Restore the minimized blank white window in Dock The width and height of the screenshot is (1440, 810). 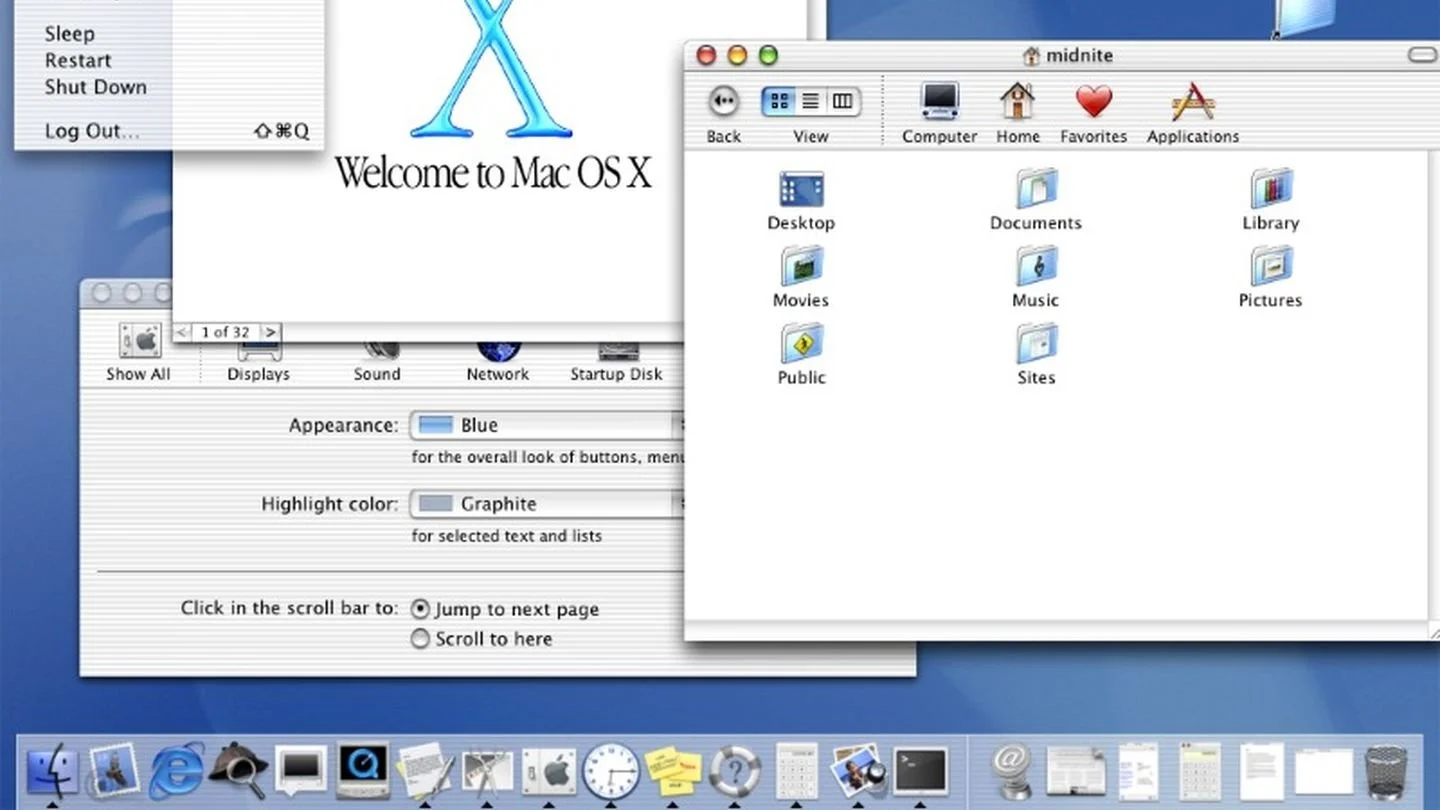1324,772
